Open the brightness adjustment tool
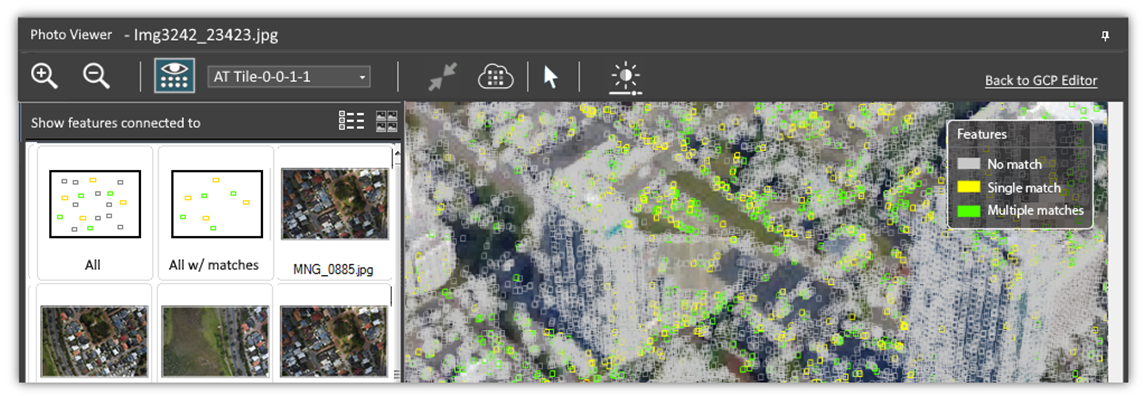Image resolution: width=1144 pixels, height=396 pixels. click(x=626, y=78)
